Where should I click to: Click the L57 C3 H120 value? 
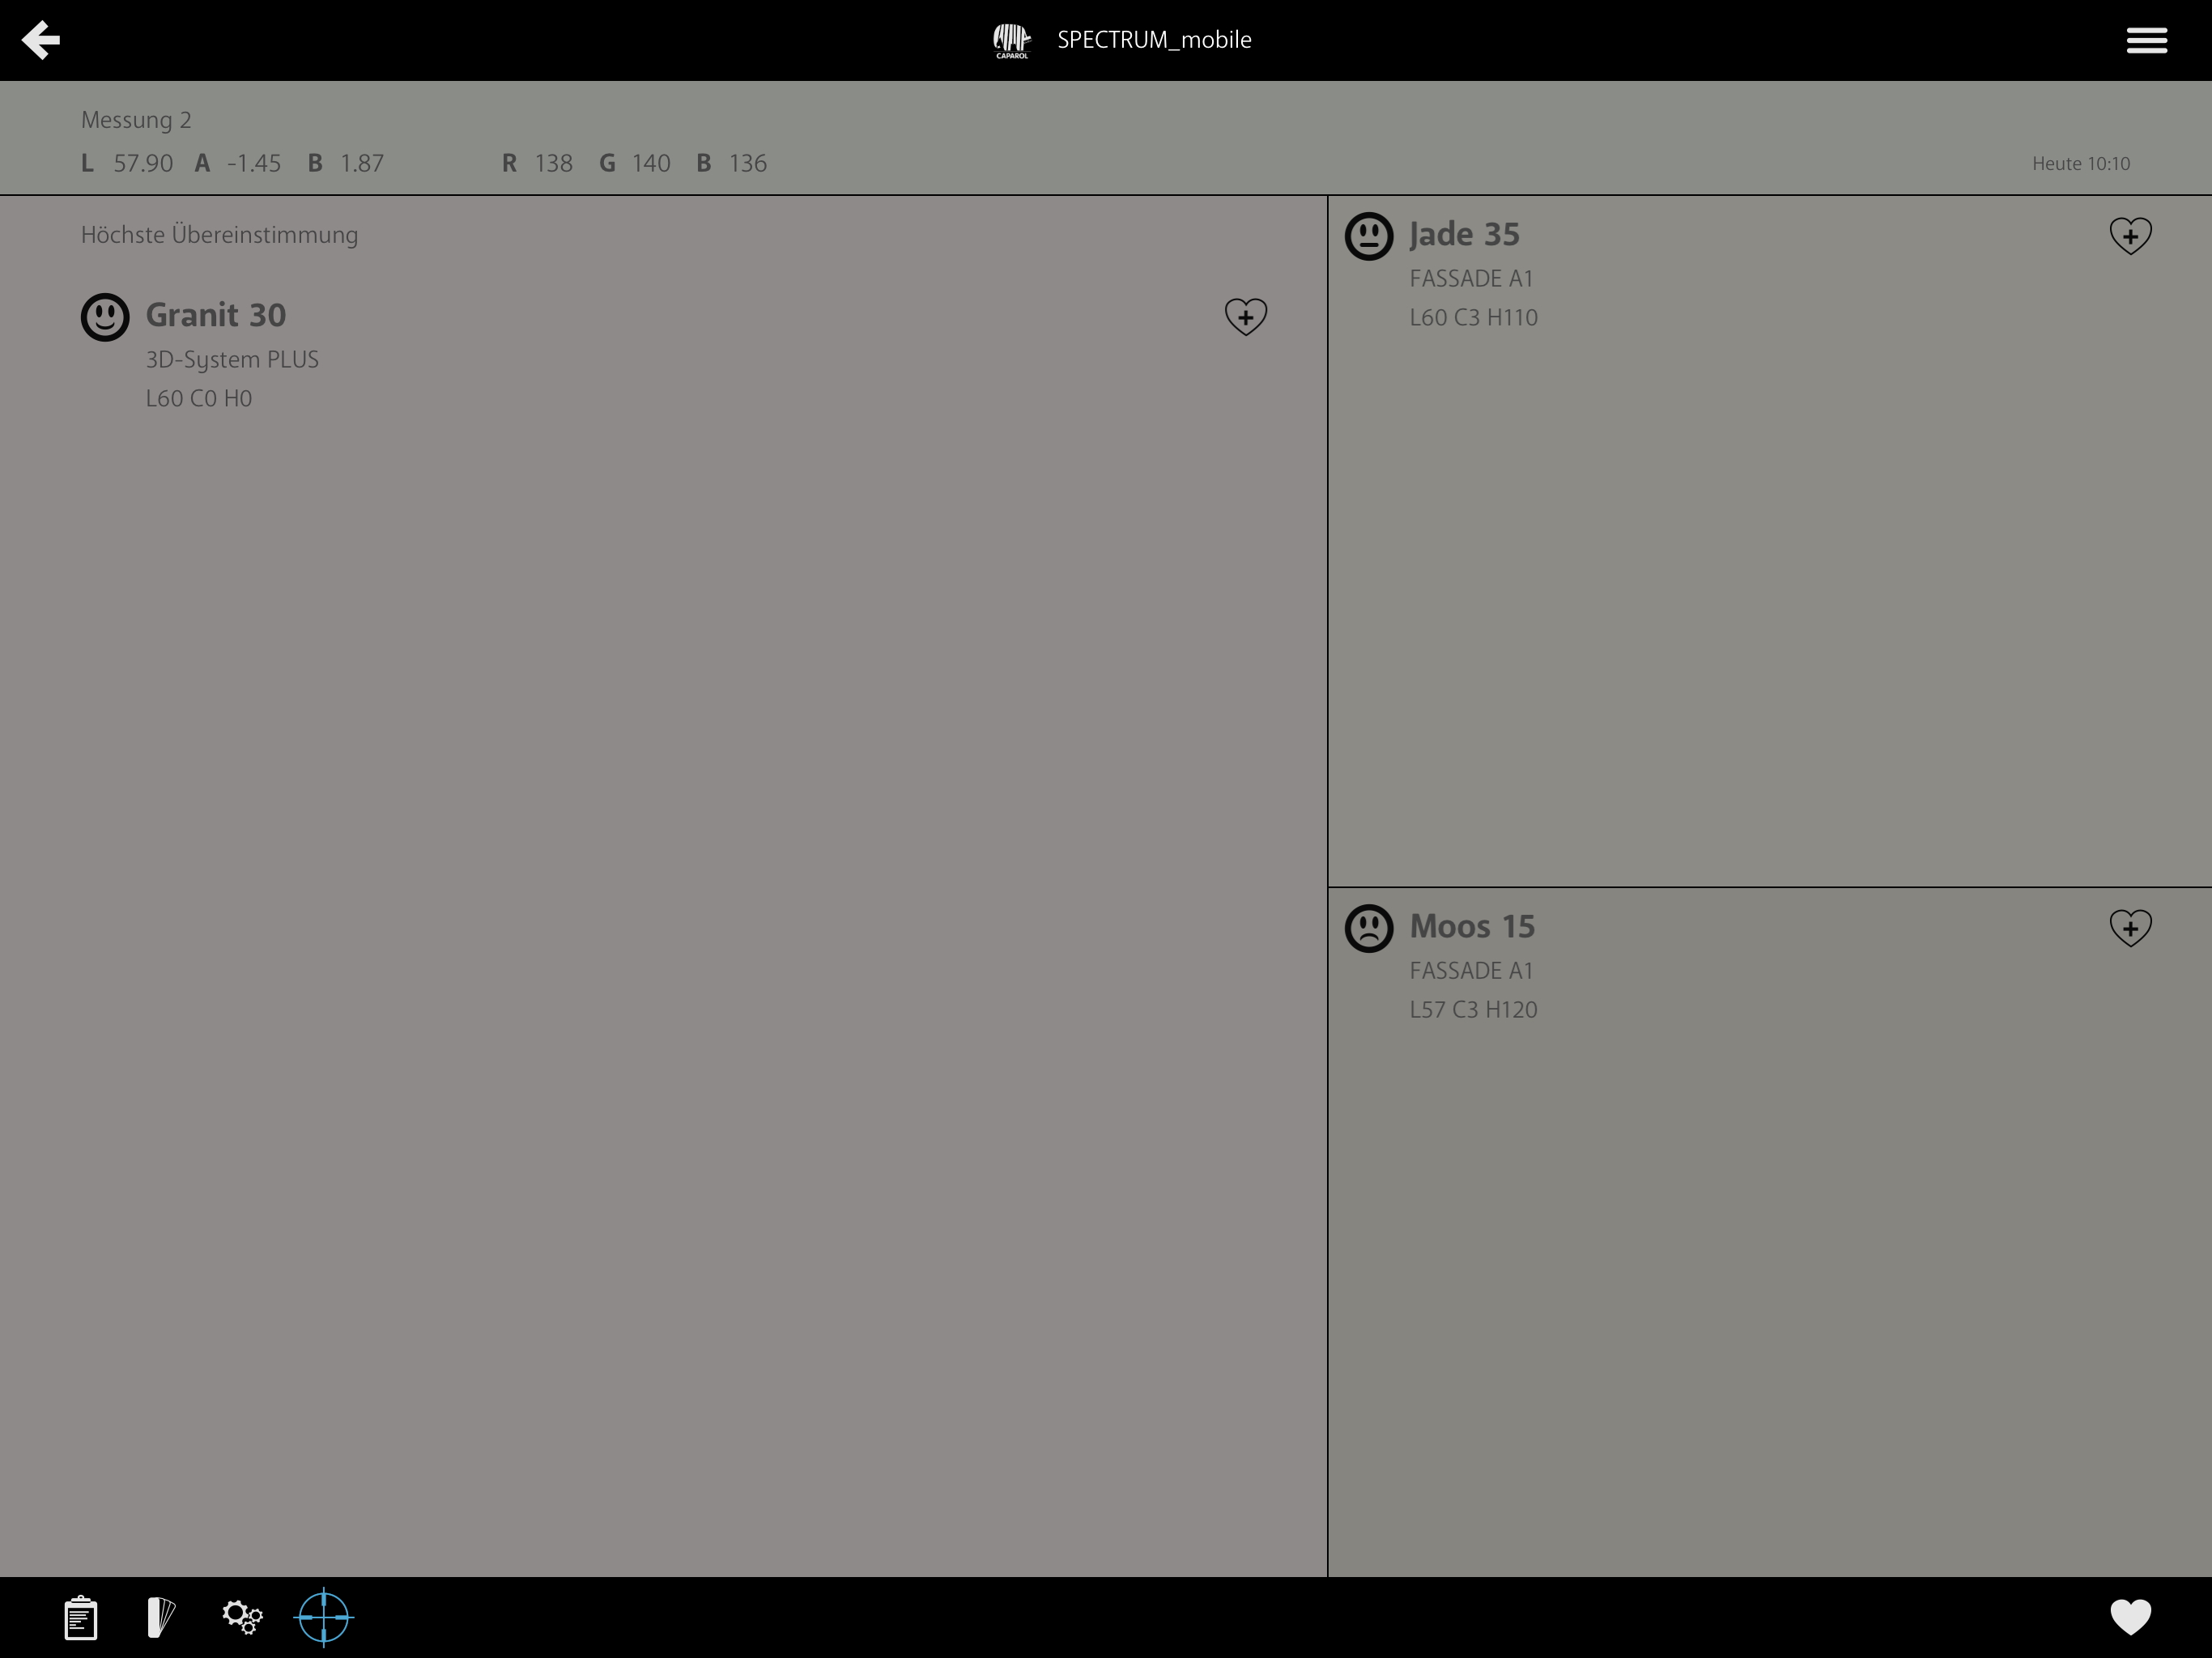[1473, 1009]
